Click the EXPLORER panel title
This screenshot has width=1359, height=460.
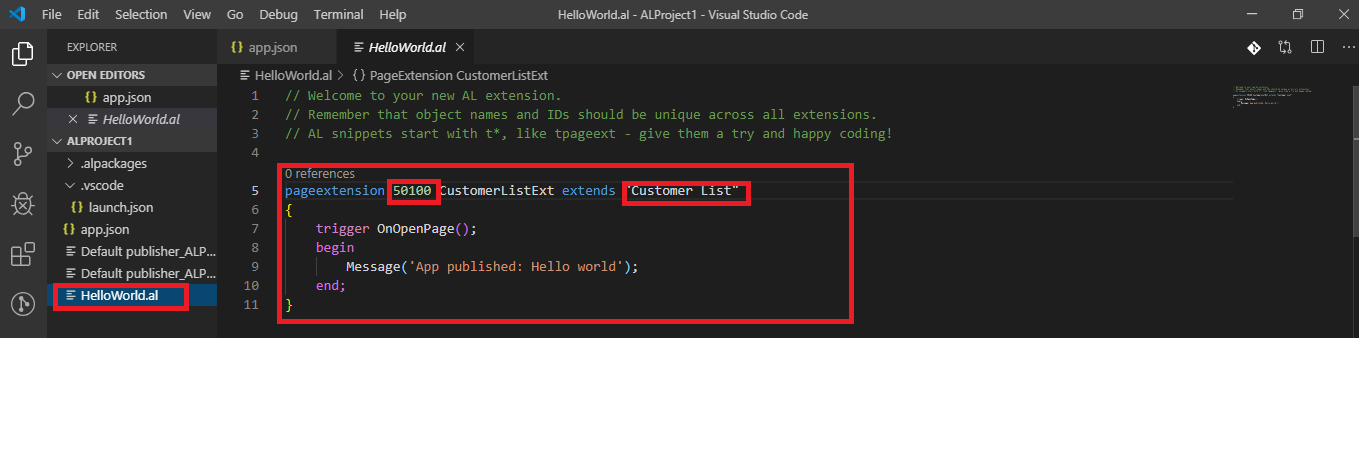92,47
